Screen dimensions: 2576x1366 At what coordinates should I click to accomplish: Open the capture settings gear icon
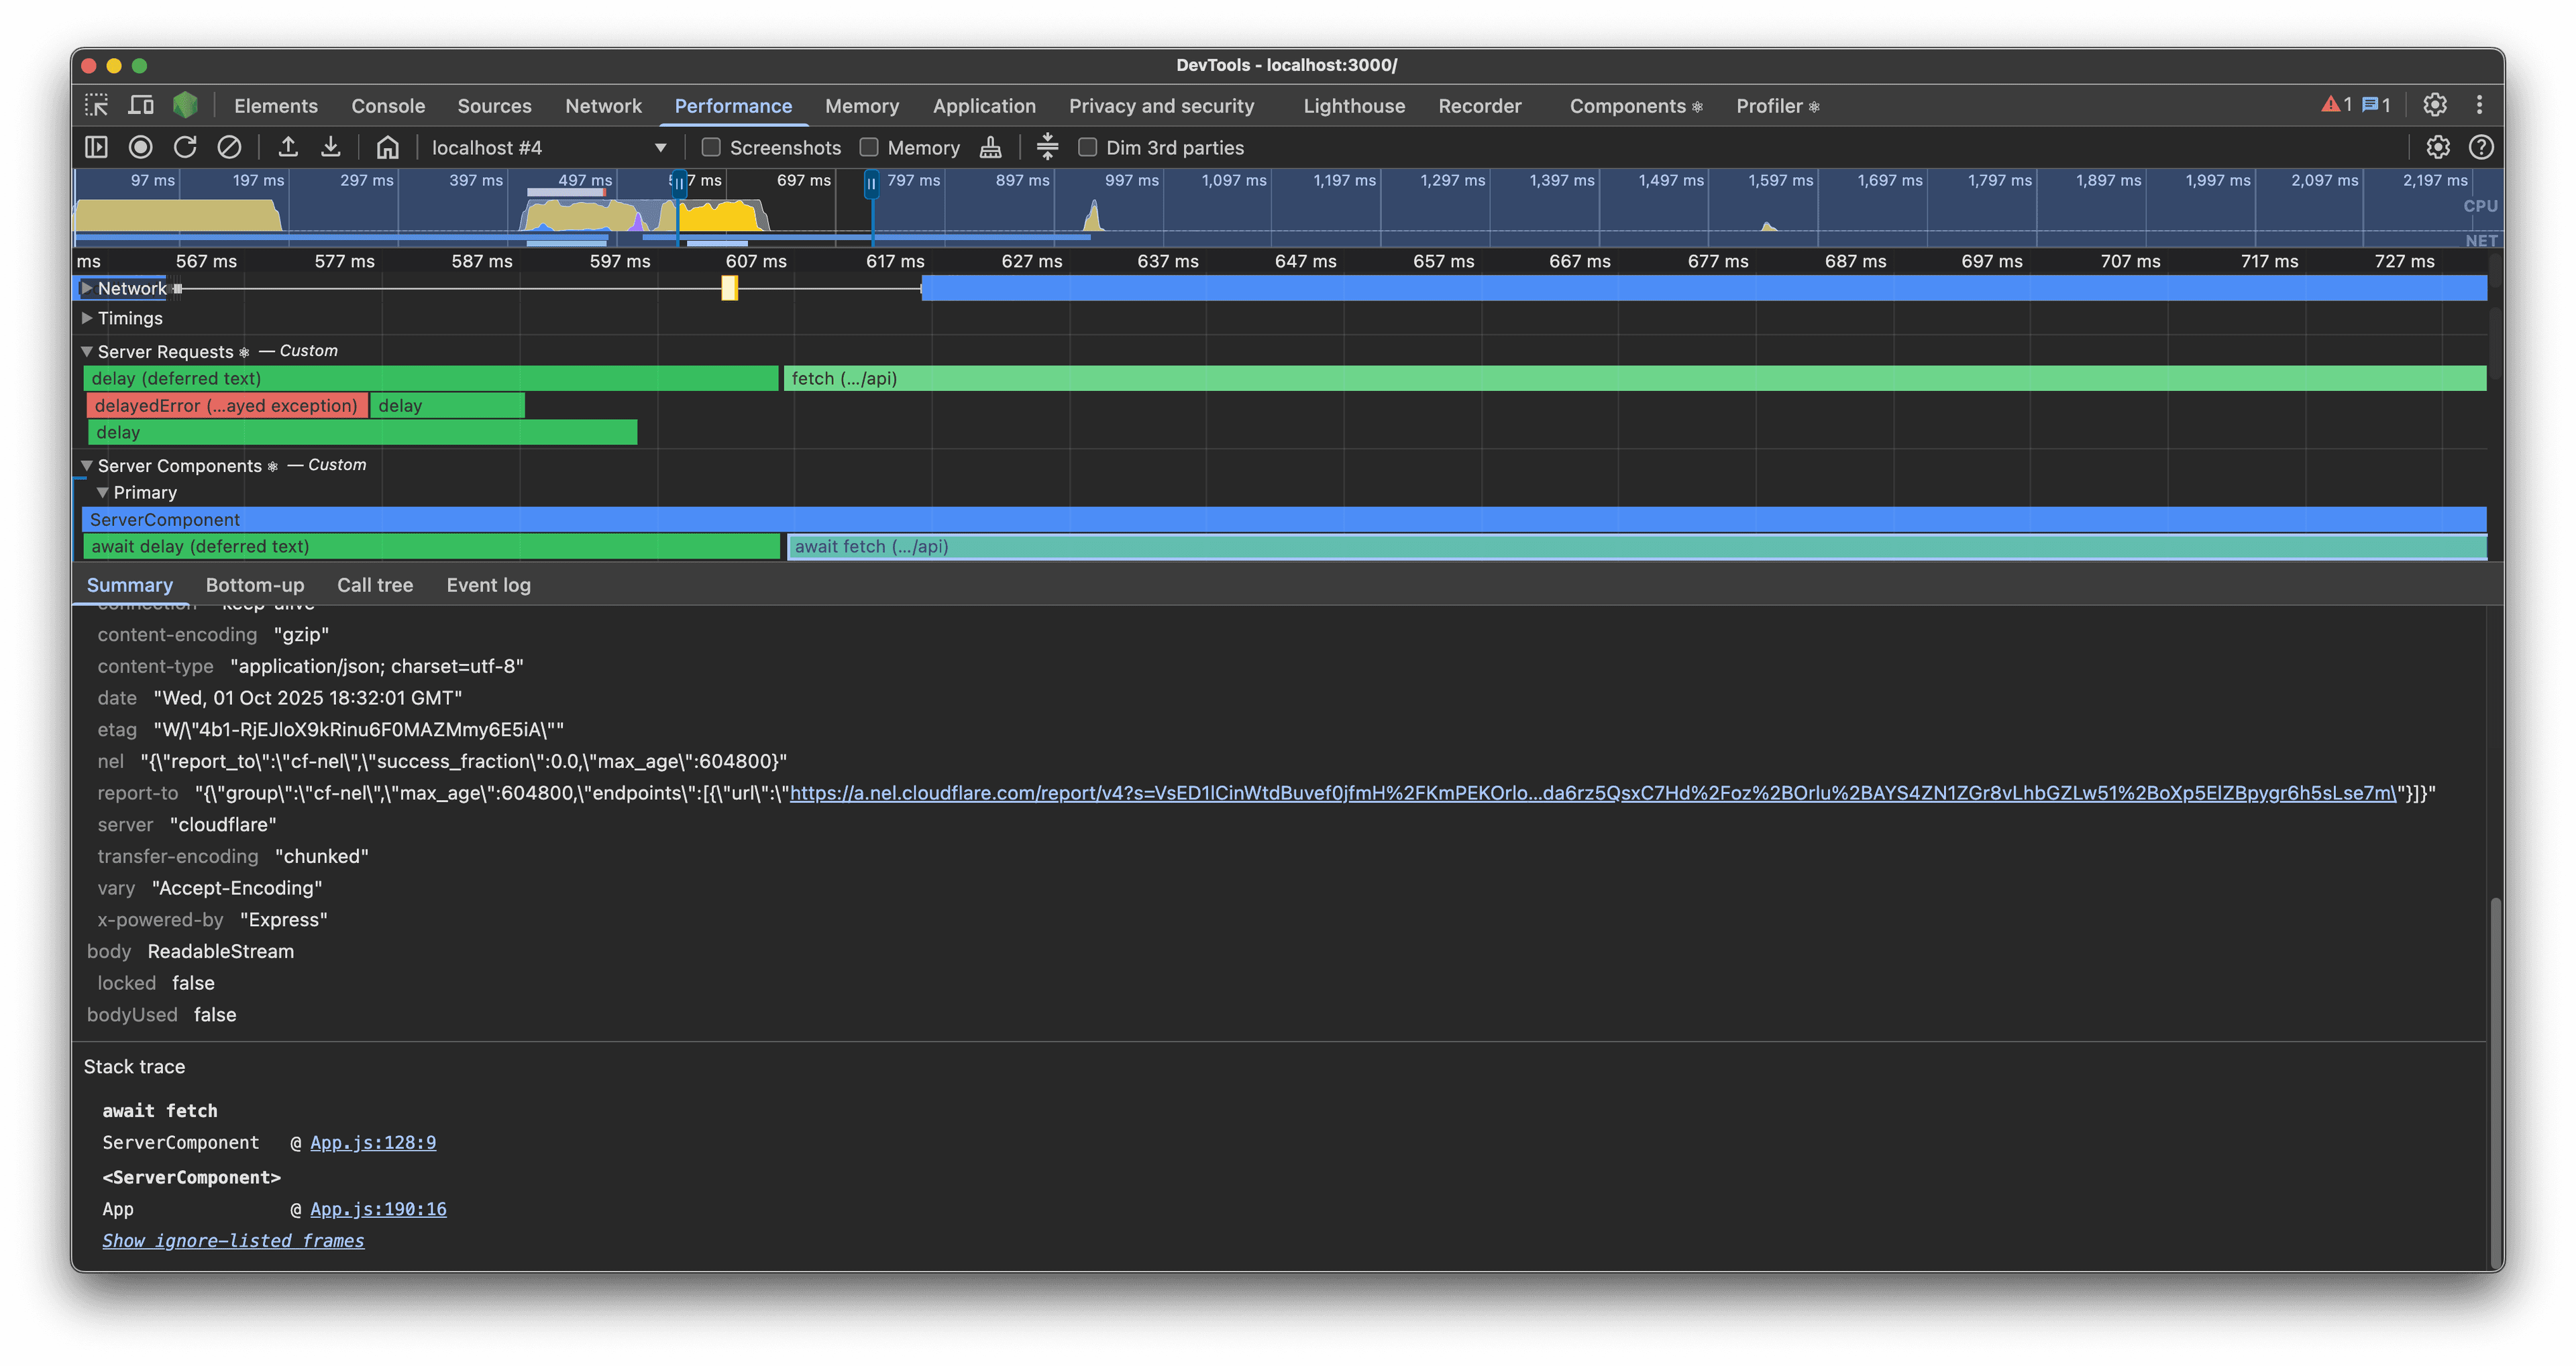point(2438,147)
